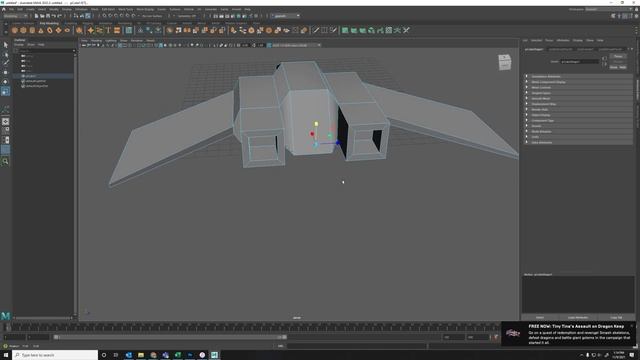Viewport: 640px width, 360px height.
Task: Click the Undo icon in status line
Action: click(53, 16)
